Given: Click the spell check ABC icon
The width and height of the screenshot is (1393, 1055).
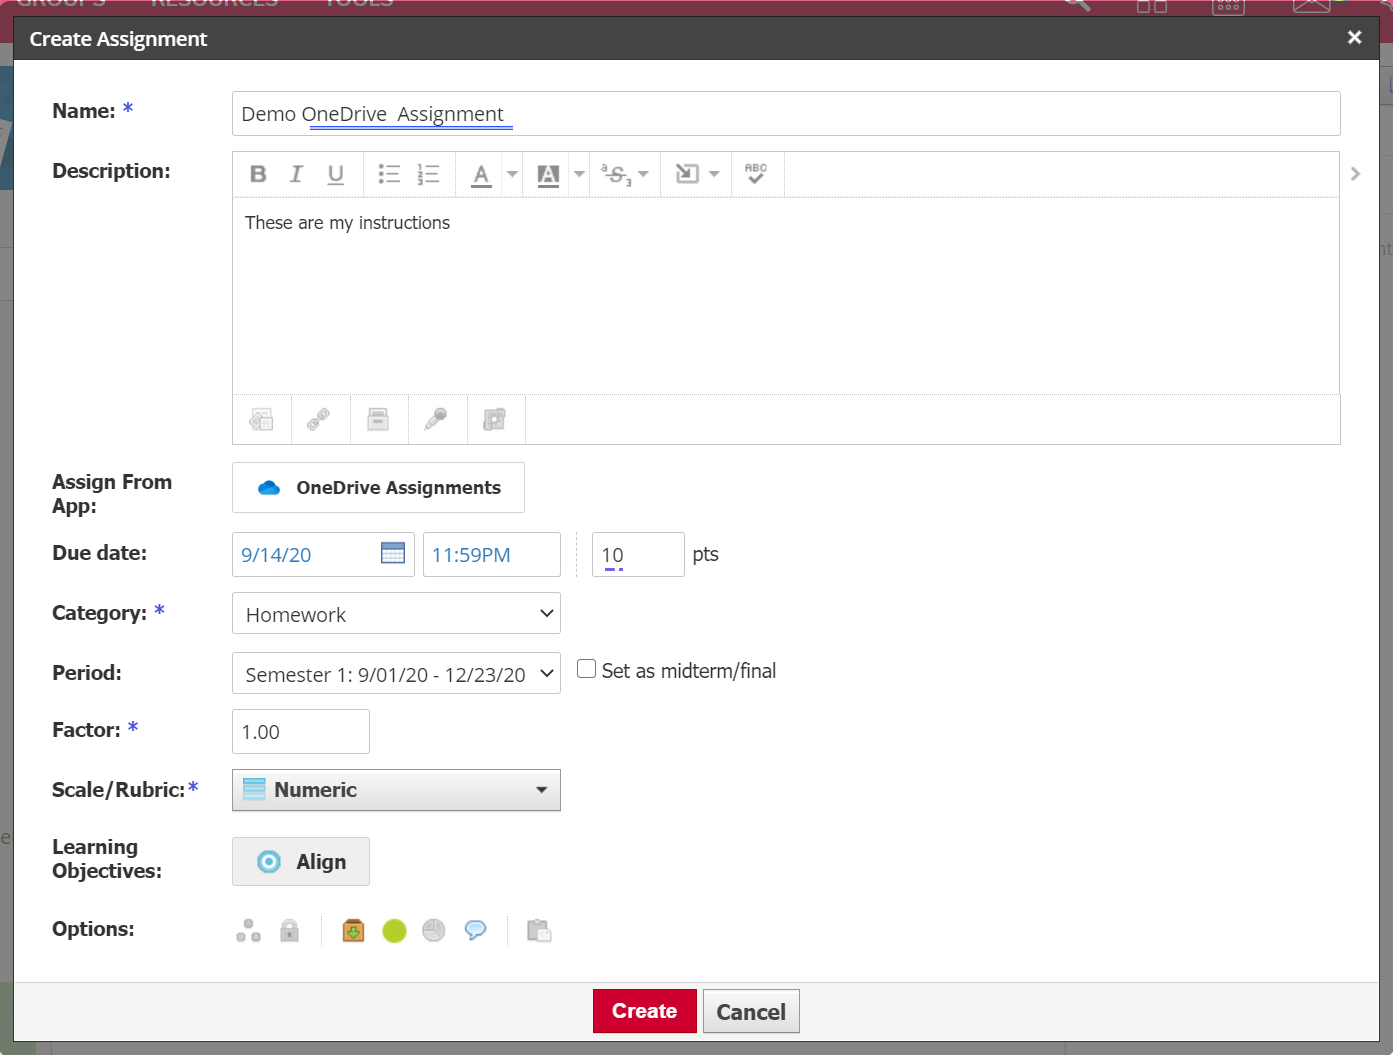Looking at the screenshot, I should tap(756, 174).
